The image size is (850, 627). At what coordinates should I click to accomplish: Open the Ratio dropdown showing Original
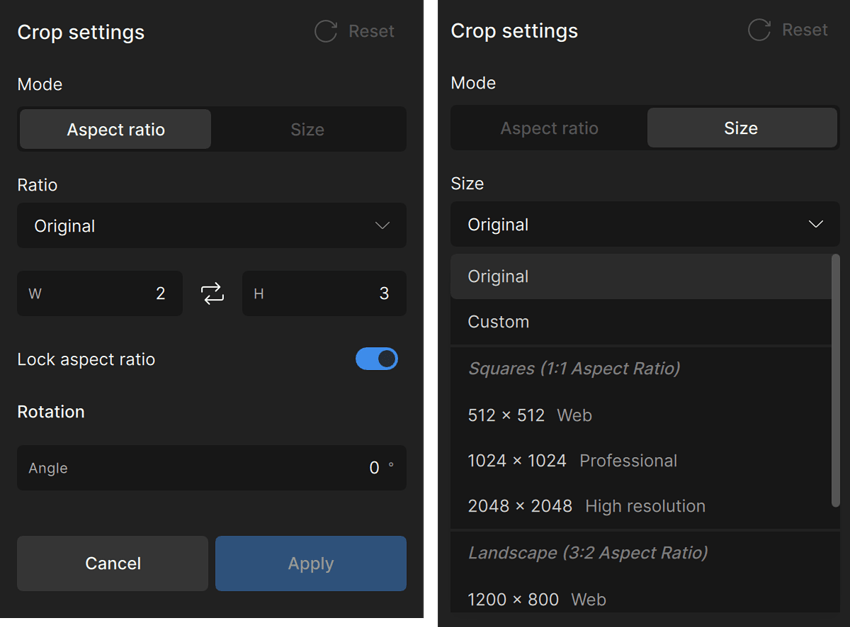point(211,226)
